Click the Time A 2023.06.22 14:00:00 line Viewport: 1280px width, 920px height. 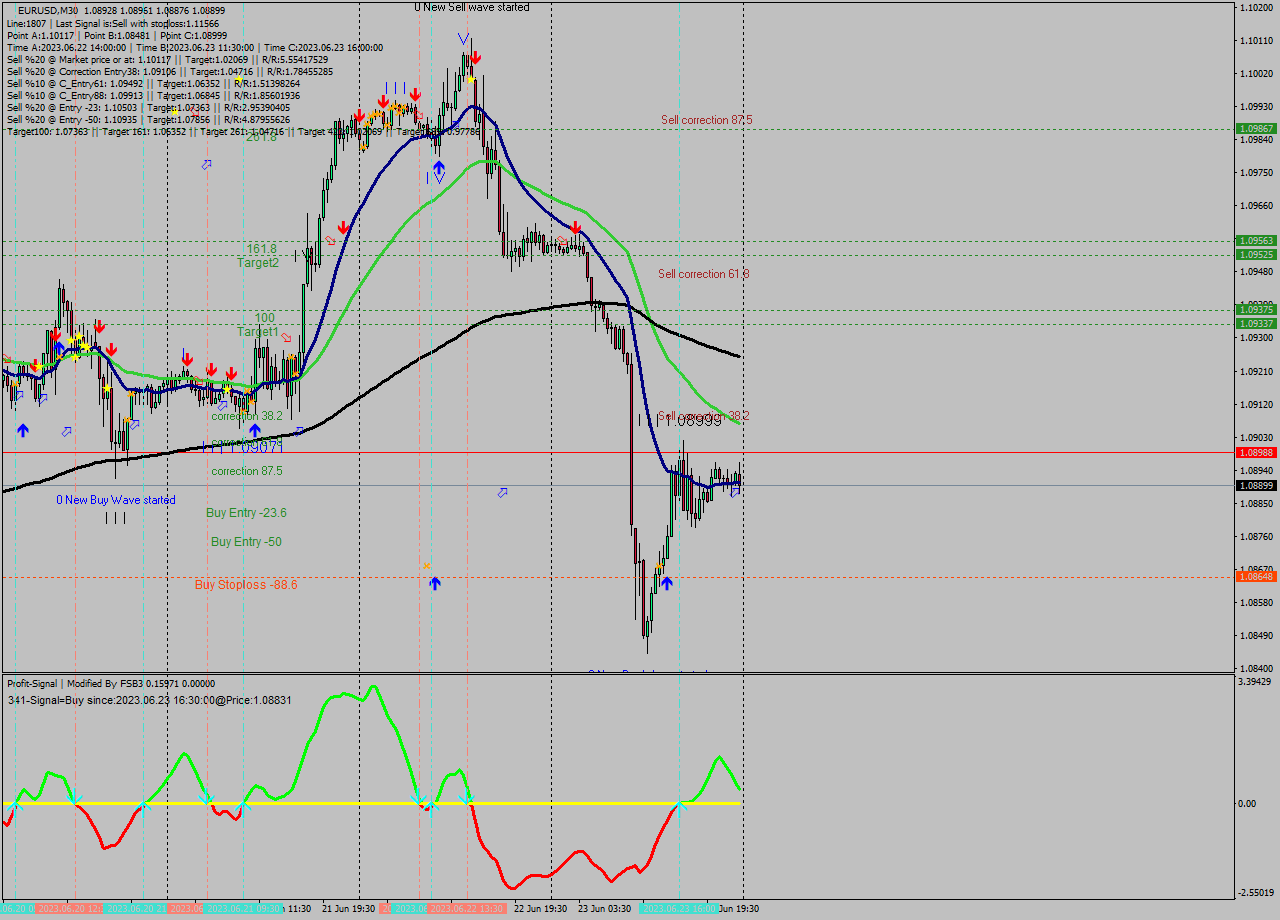pyautogui.click(x=195, y=47)
